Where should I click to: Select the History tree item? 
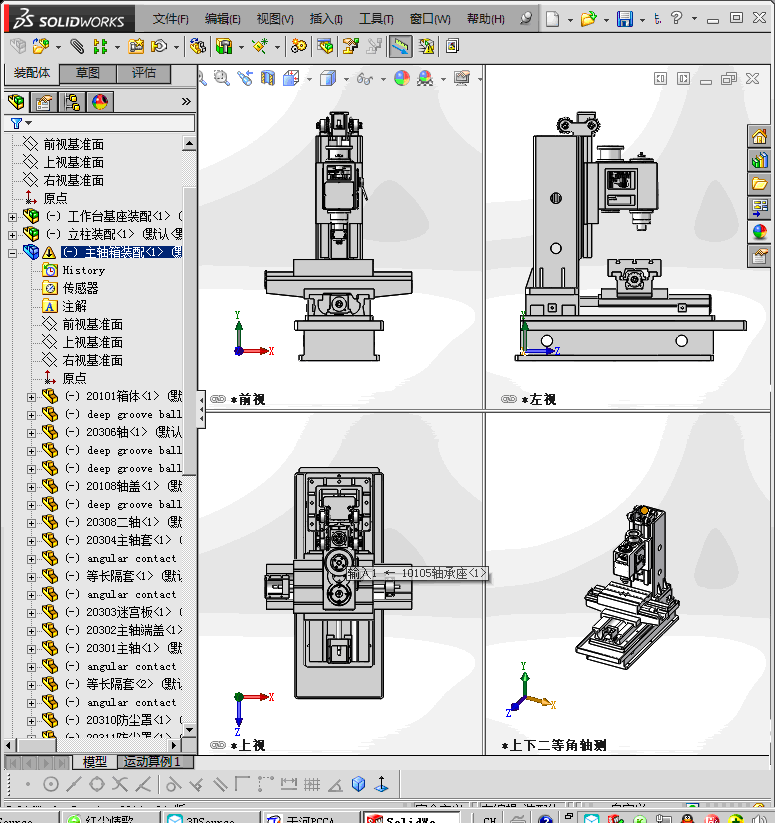coord(84,270)
